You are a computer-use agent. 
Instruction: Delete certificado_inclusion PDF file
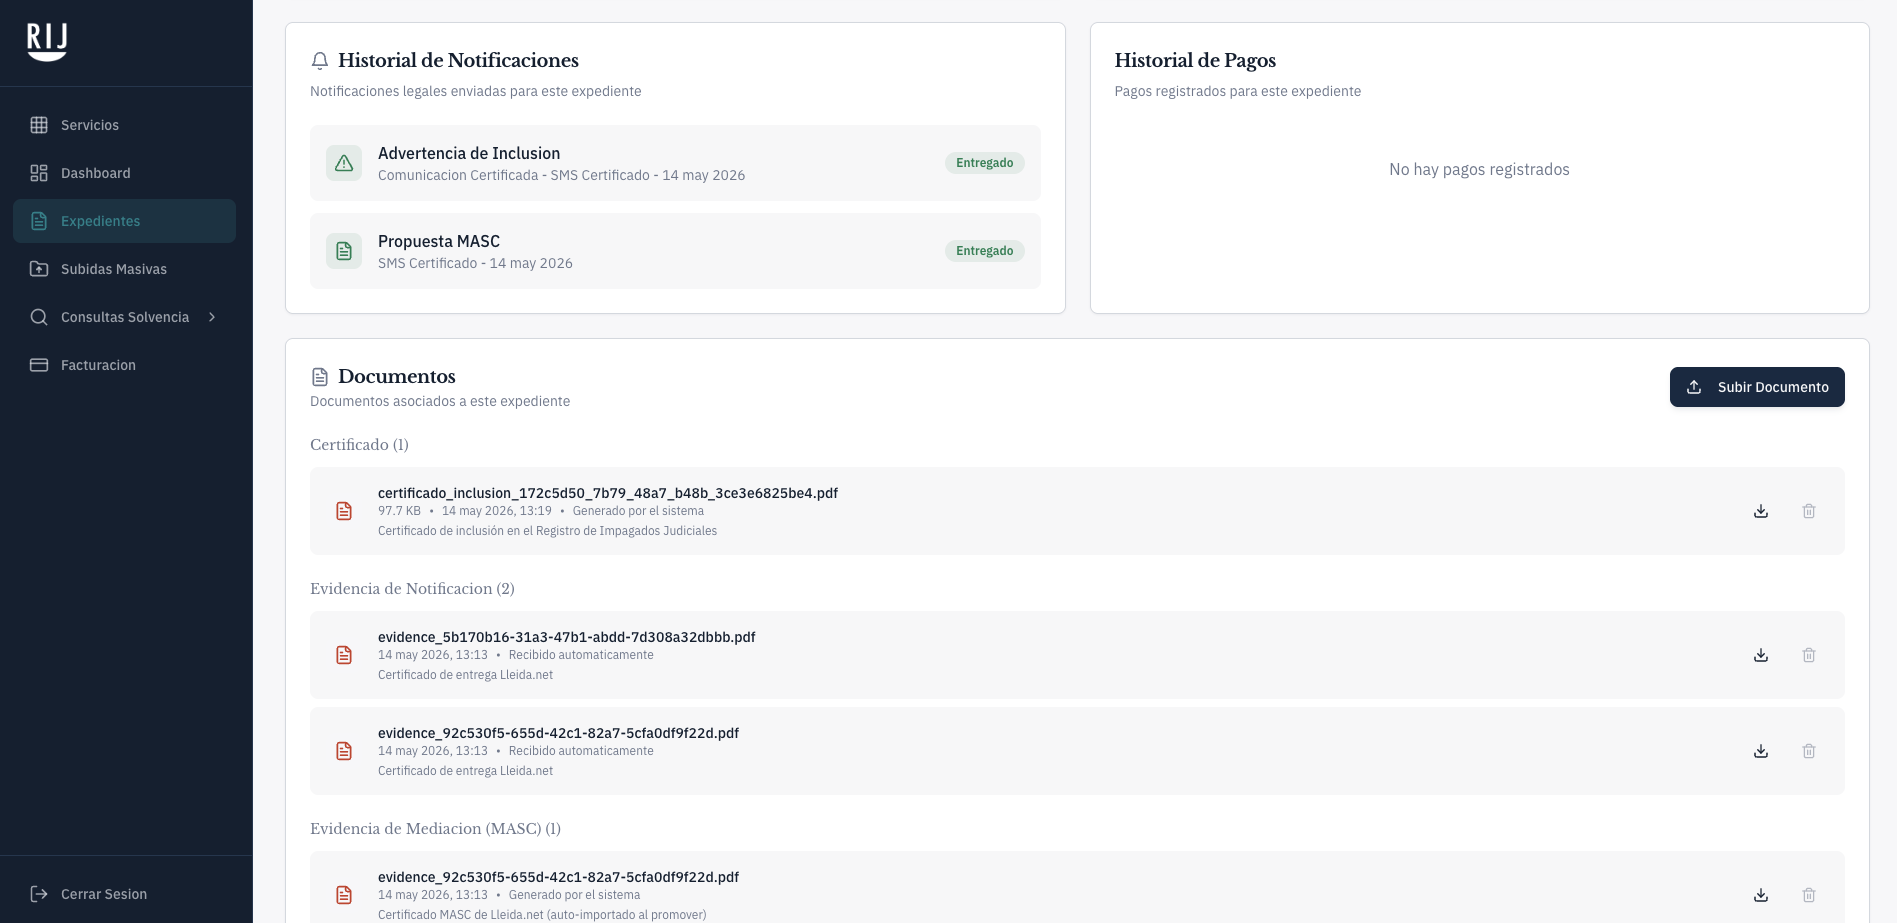1809,511
